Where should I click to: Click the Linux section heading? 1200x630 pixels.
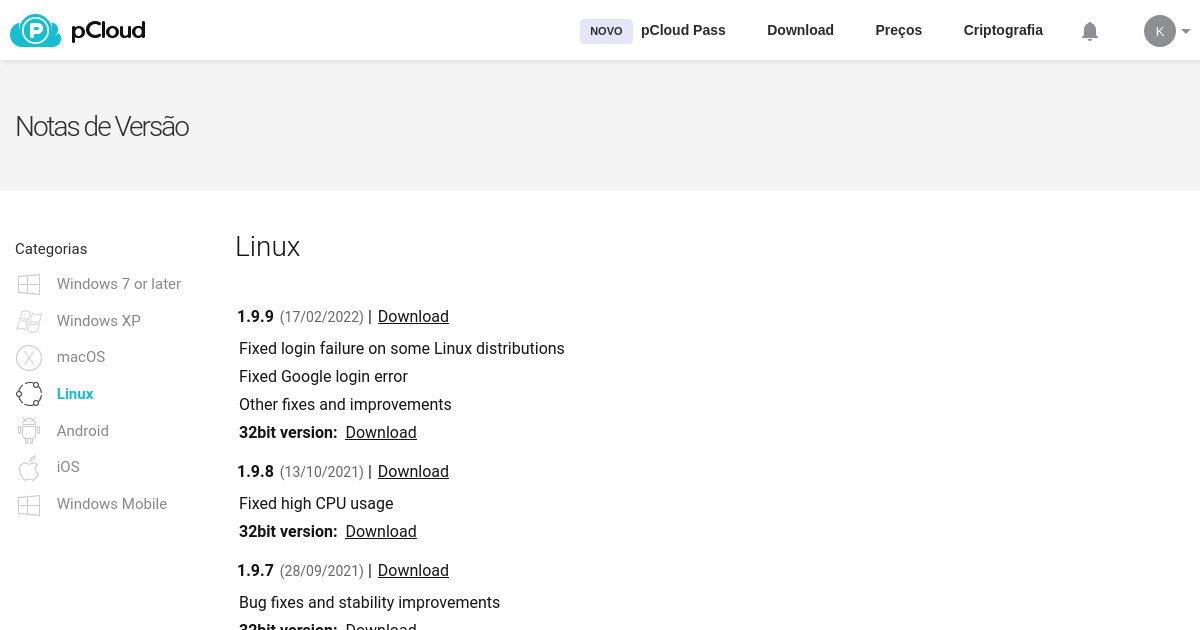click(x=268, y=247)
